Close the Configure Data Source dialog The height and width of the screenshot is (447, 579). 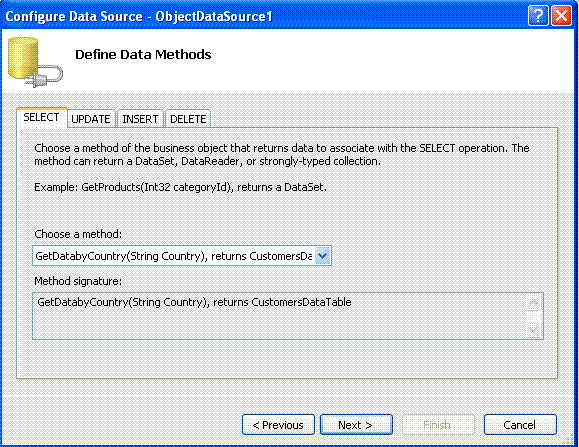[x=561, y=16]
